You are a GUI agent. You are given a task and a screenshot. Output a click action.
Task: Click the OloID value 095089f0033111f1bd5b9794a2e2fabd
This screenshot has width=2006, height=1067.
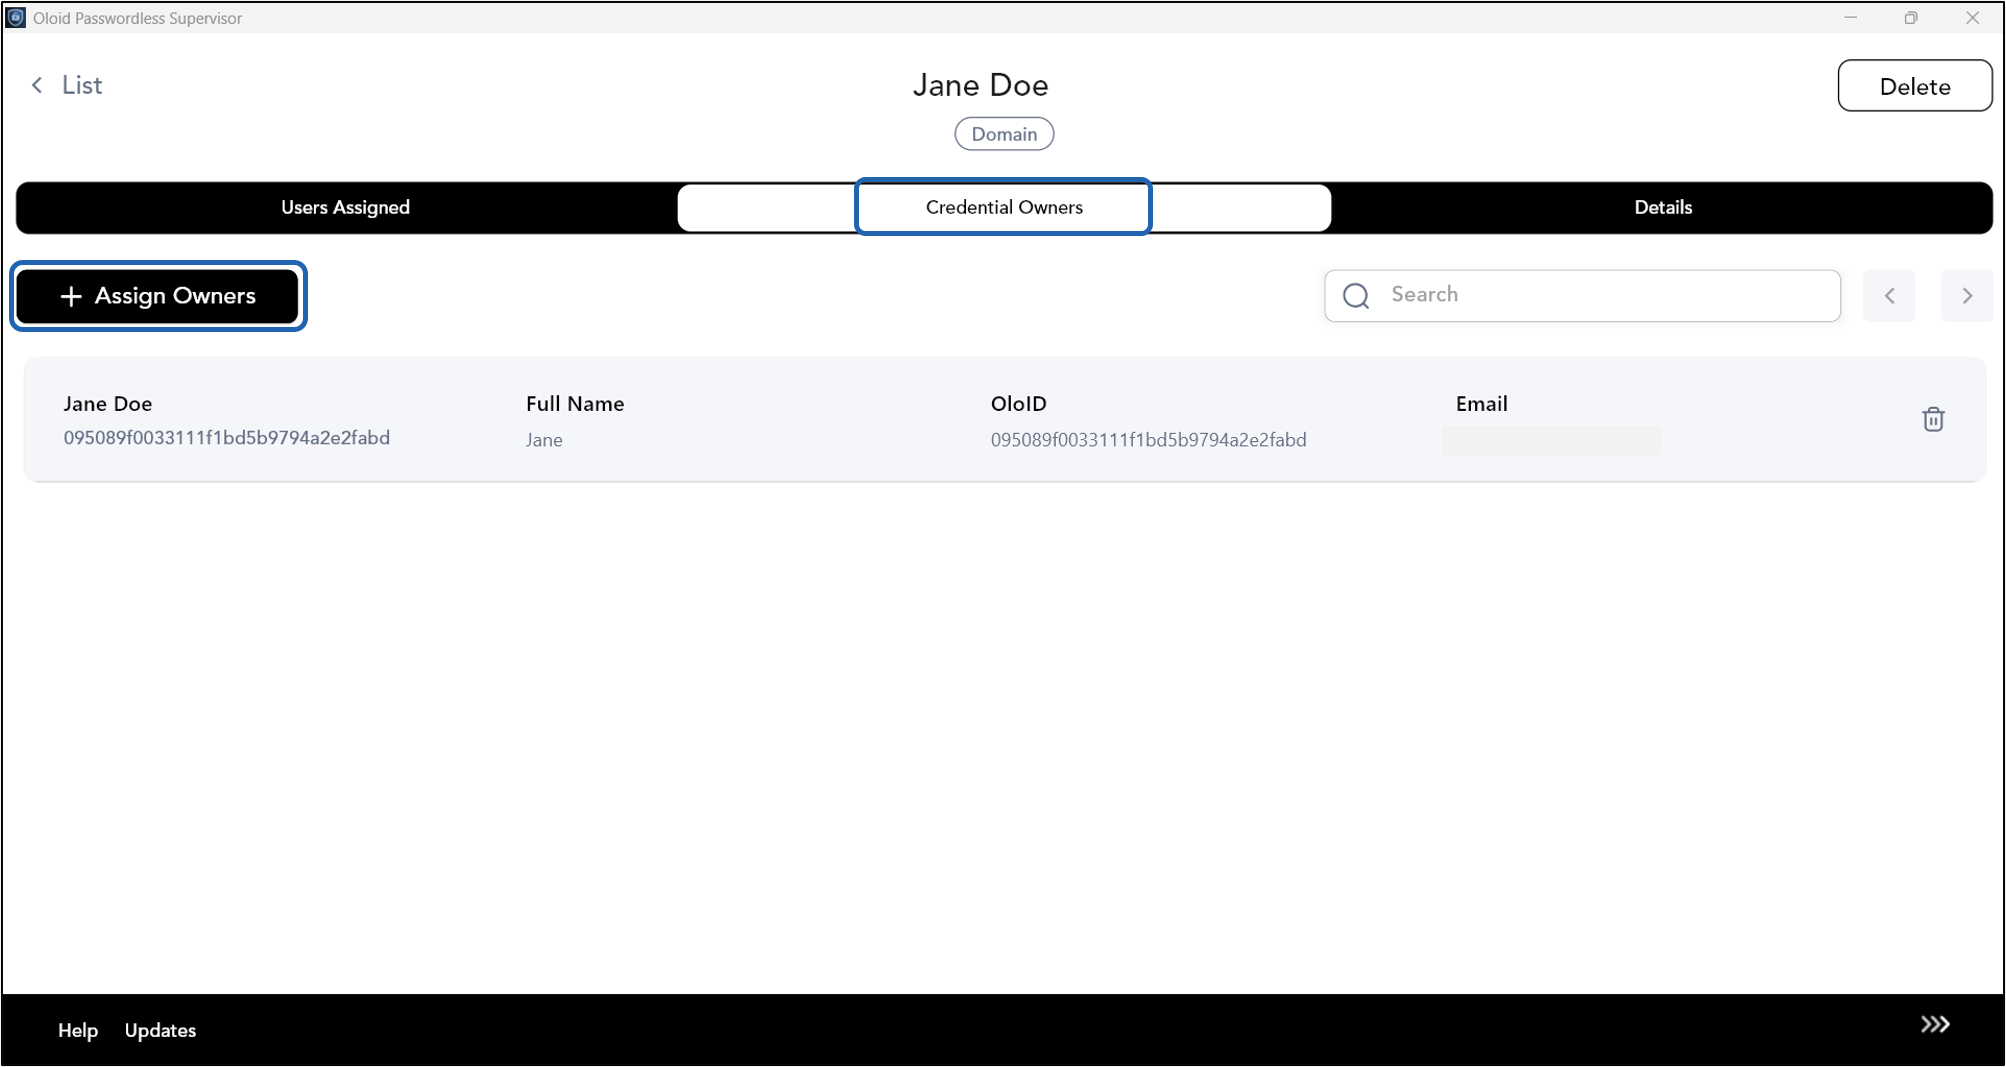[1148, 440]
